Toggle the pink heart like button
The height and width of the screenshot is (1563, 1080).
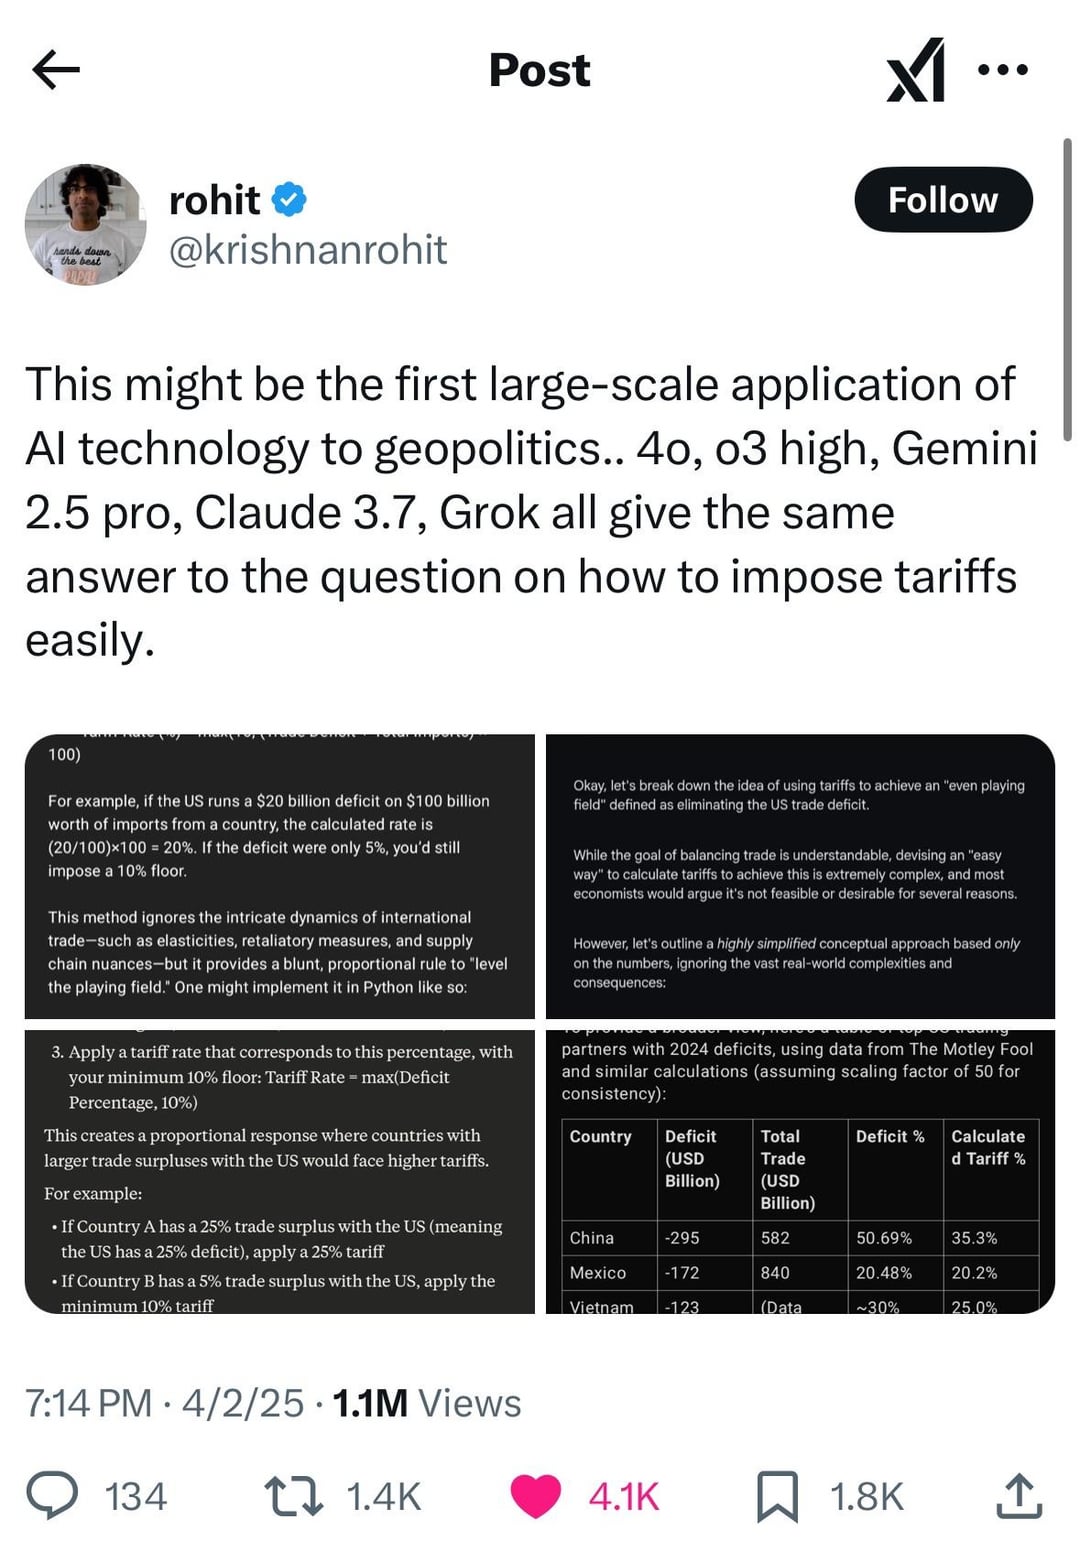536,1496
